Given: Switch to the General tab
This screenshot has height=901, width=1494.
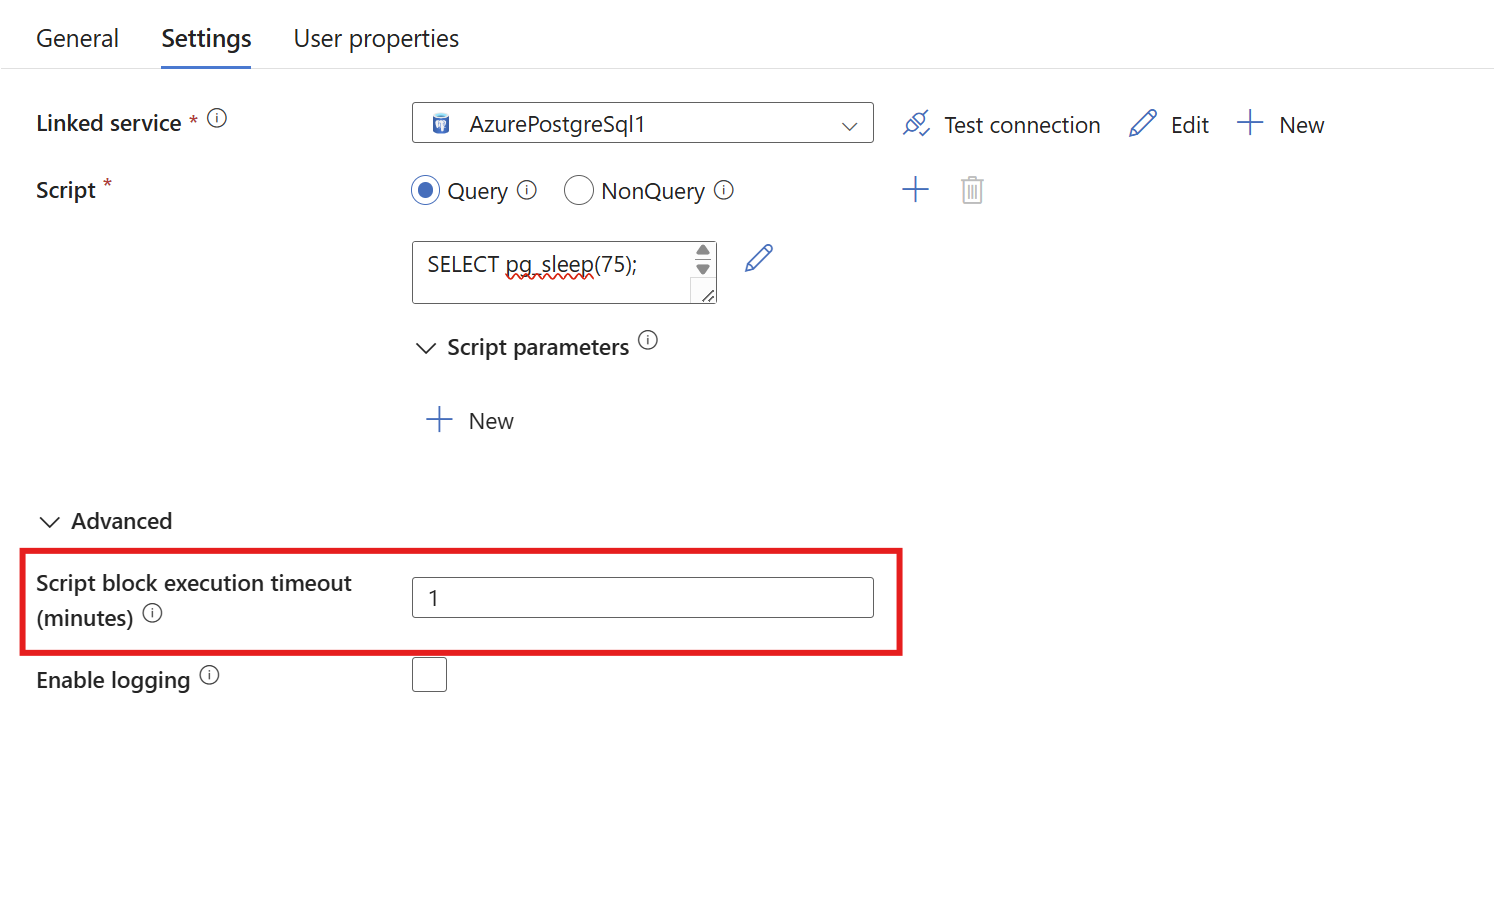Looking at the screenshot, I should tap(77, 39).
